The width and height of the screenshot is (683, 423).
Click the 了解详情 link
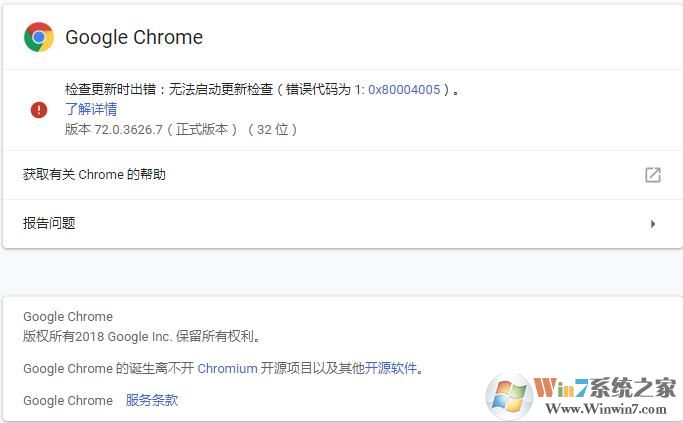click(x=91, y=109)
